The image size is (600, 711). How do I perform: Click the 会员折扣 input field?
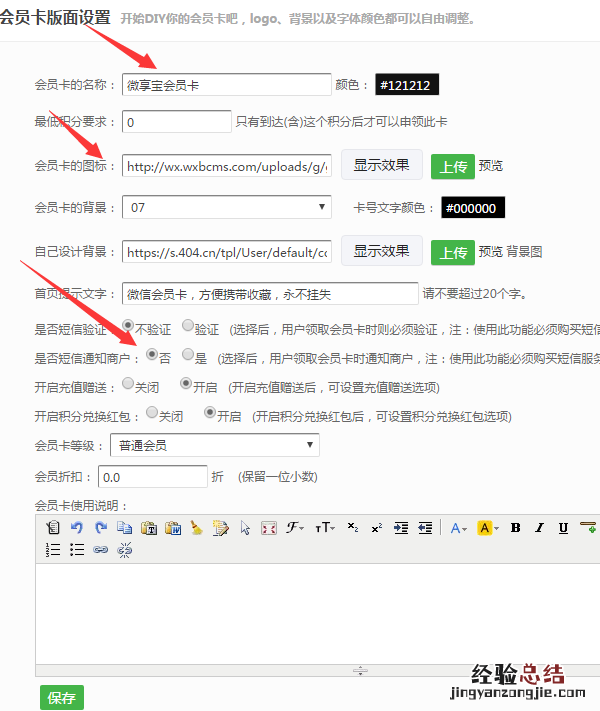153,477
